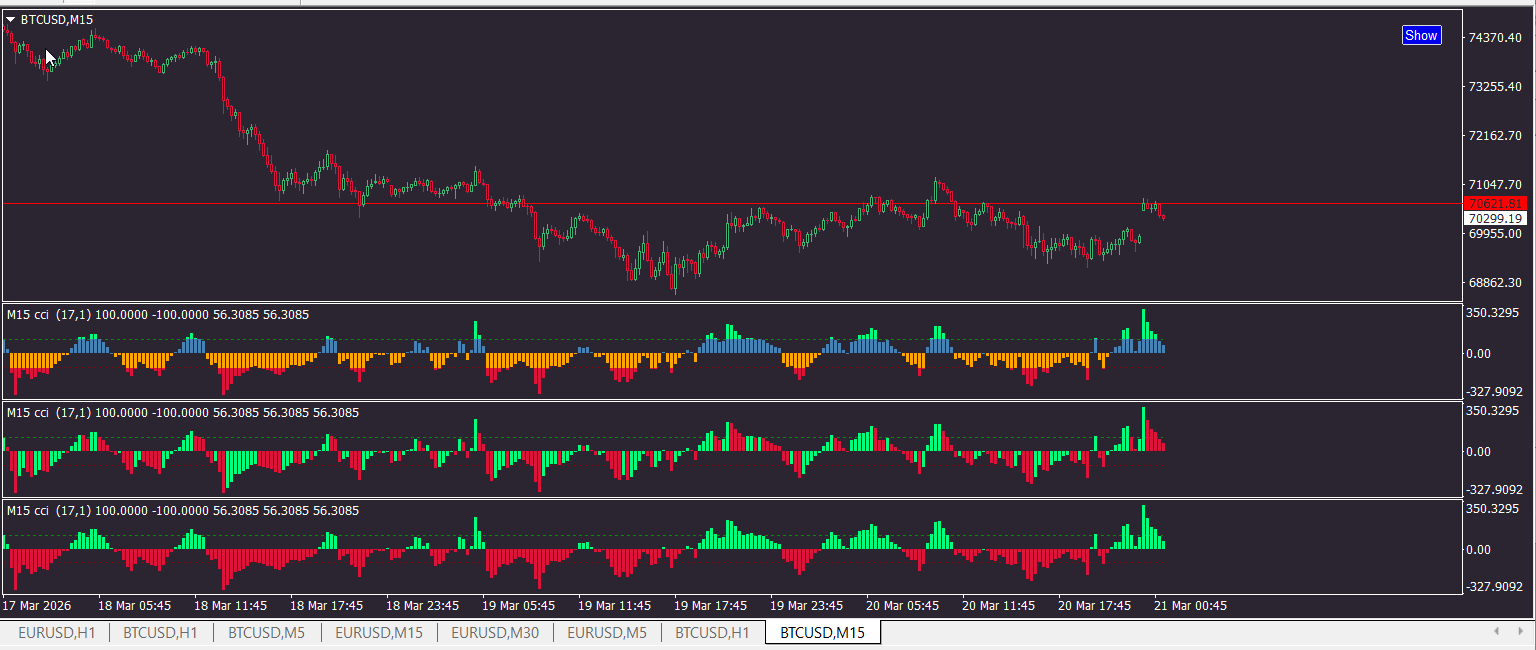Click the 21 Mar 00:45 time marker
The image size is (1536, 650).
1191,606
